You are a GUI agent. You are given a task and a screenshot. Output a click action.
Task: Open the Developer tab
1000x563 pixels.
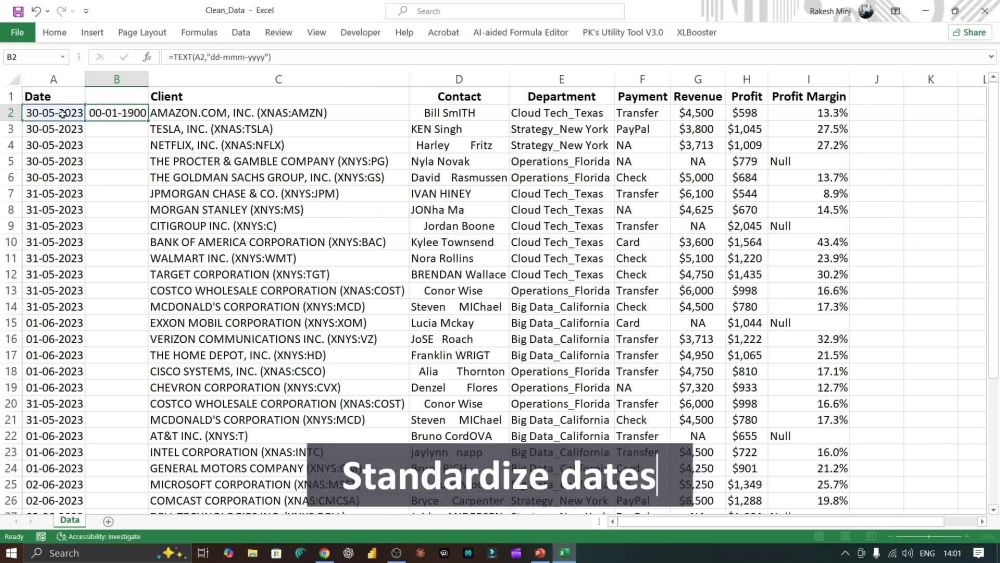(360, 32)
